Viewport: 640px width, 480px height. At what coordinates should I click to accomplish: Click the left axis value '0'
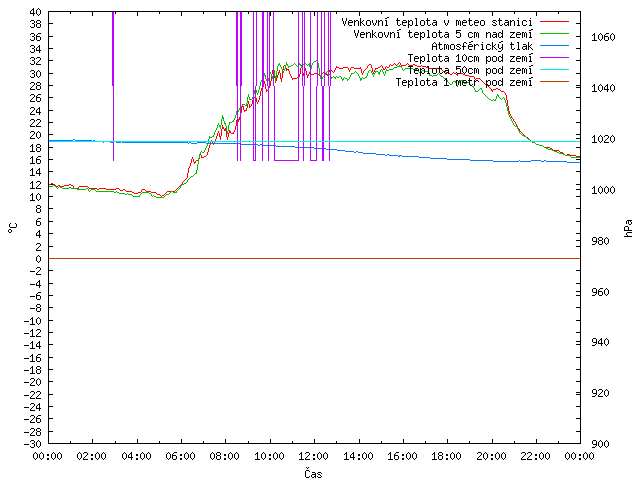point(38,259)
